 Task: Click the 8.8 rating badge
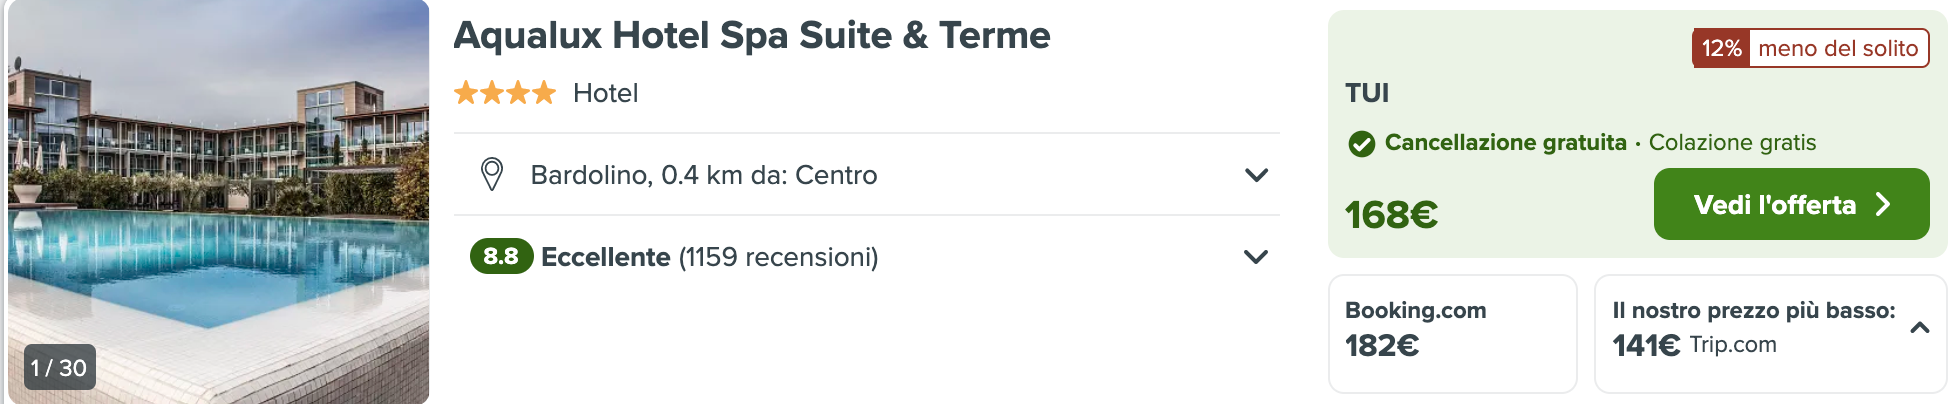pos(501,257)
